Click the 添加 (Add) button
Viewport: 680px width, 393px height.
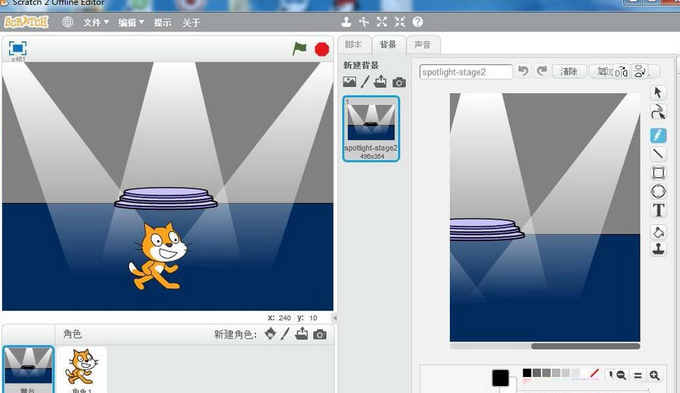point(604,71)
